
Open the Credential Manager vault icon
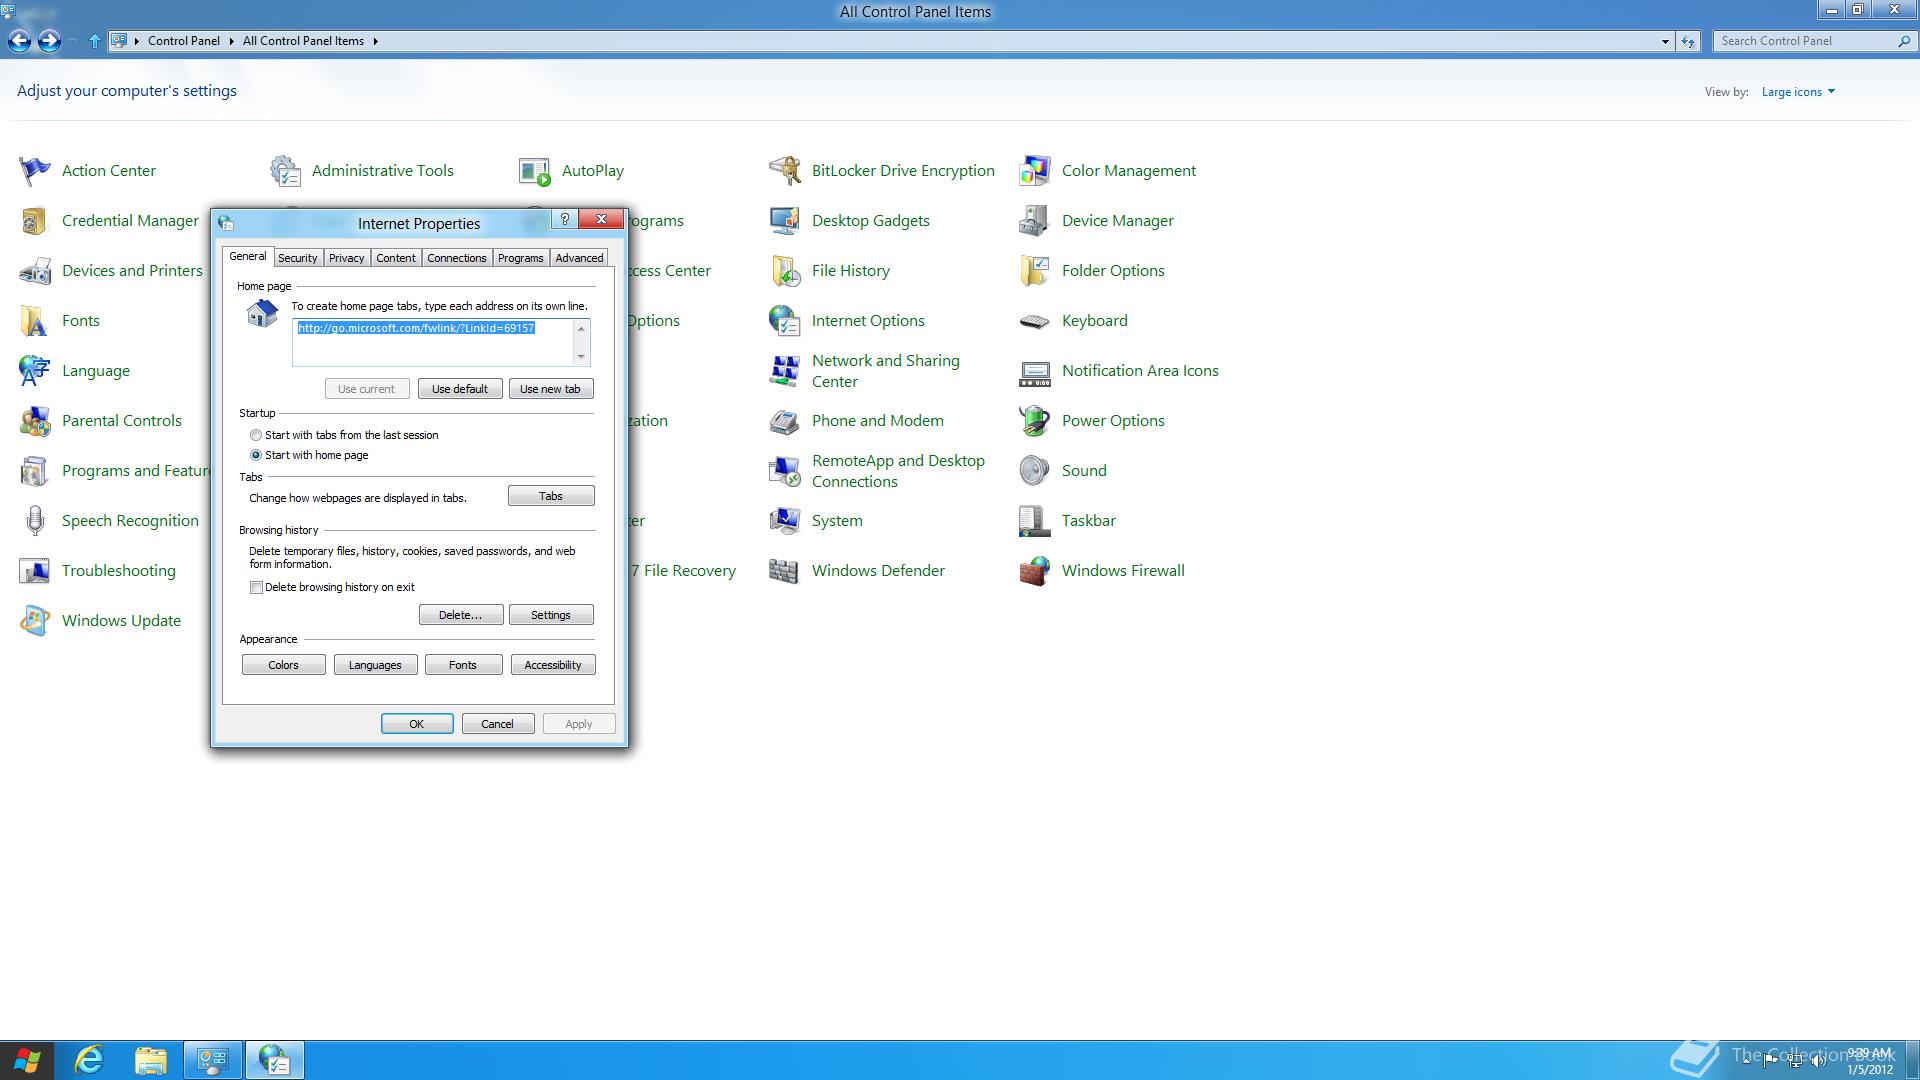tap(35, 221)
